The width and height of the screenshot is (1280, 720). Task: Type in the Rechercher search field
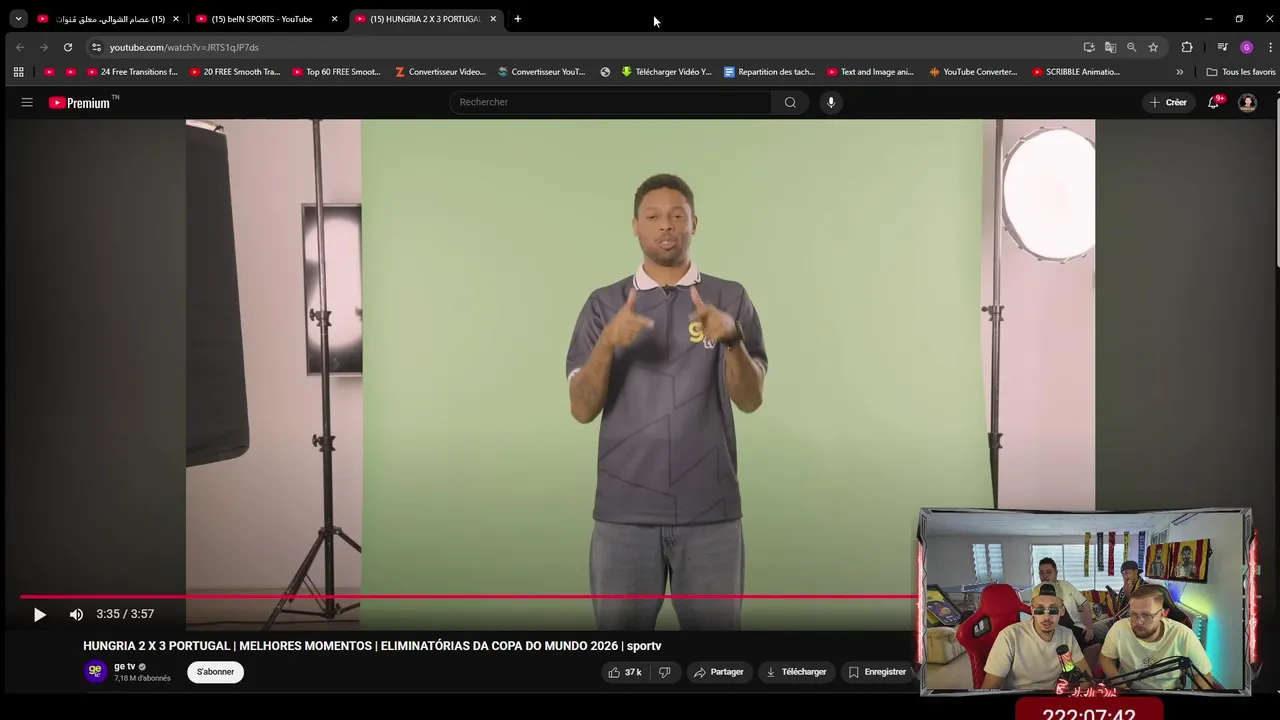(610, 102)
